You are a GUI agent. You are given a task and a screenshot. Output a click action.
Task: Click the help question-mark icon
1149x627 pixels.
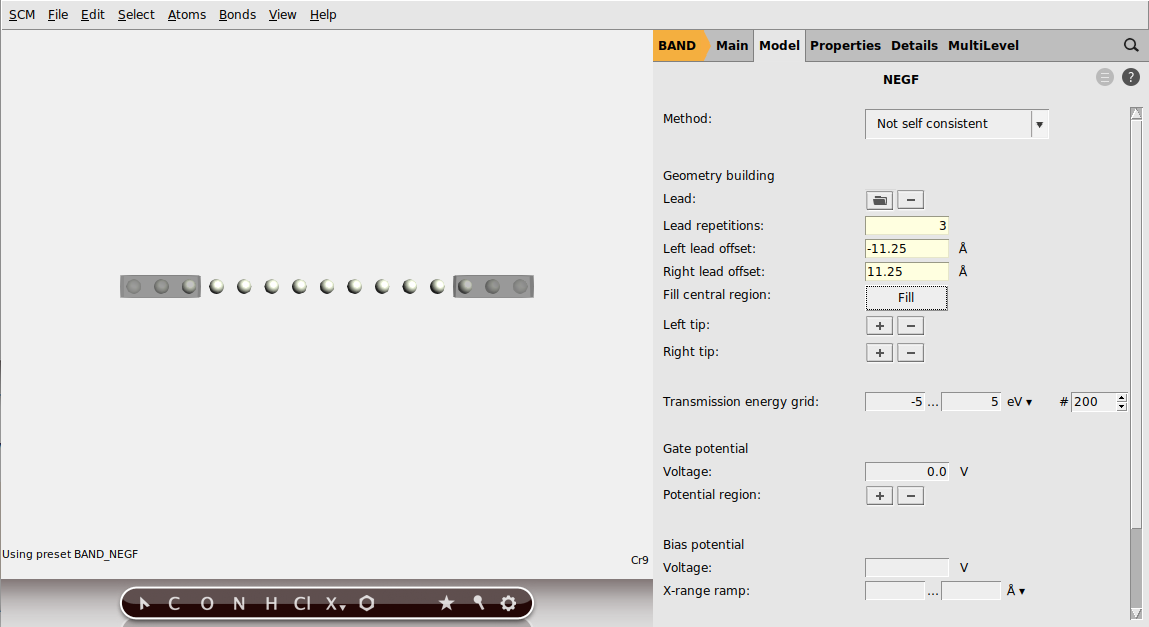pyautogui.click(x=1130, y=77)
